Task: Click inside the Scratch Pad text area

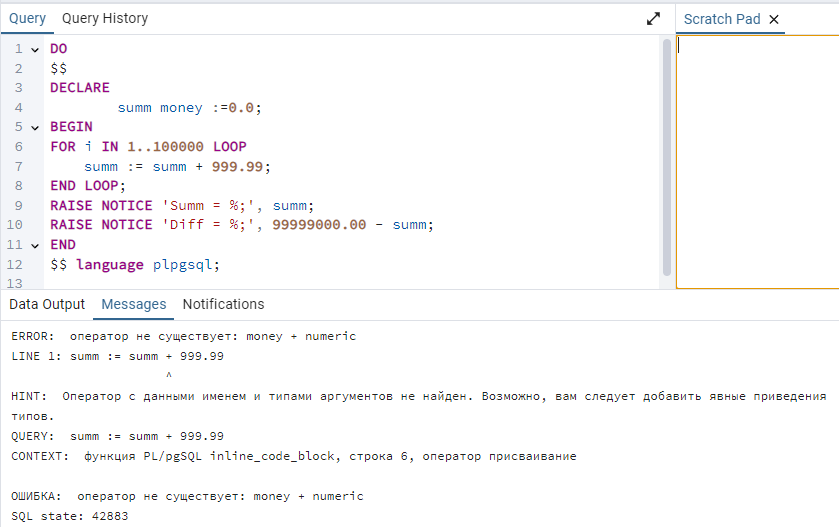Action: 758,162
